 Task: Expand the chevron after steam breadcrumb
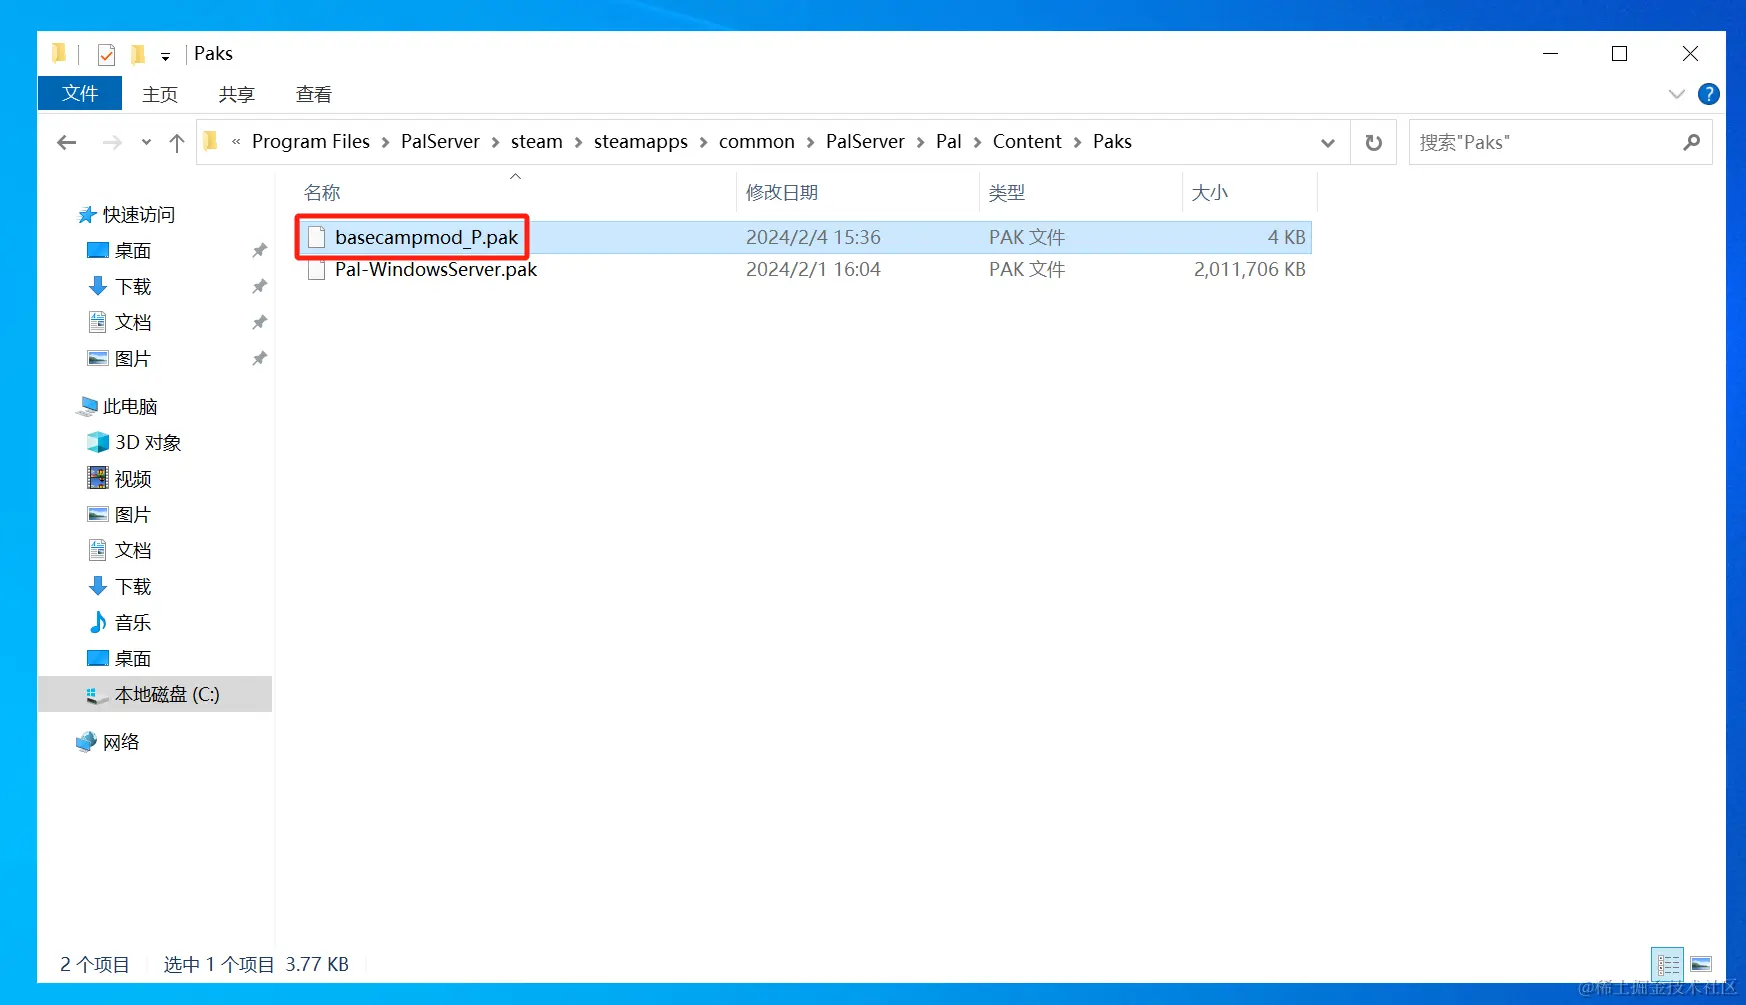(x=578, y=142)
